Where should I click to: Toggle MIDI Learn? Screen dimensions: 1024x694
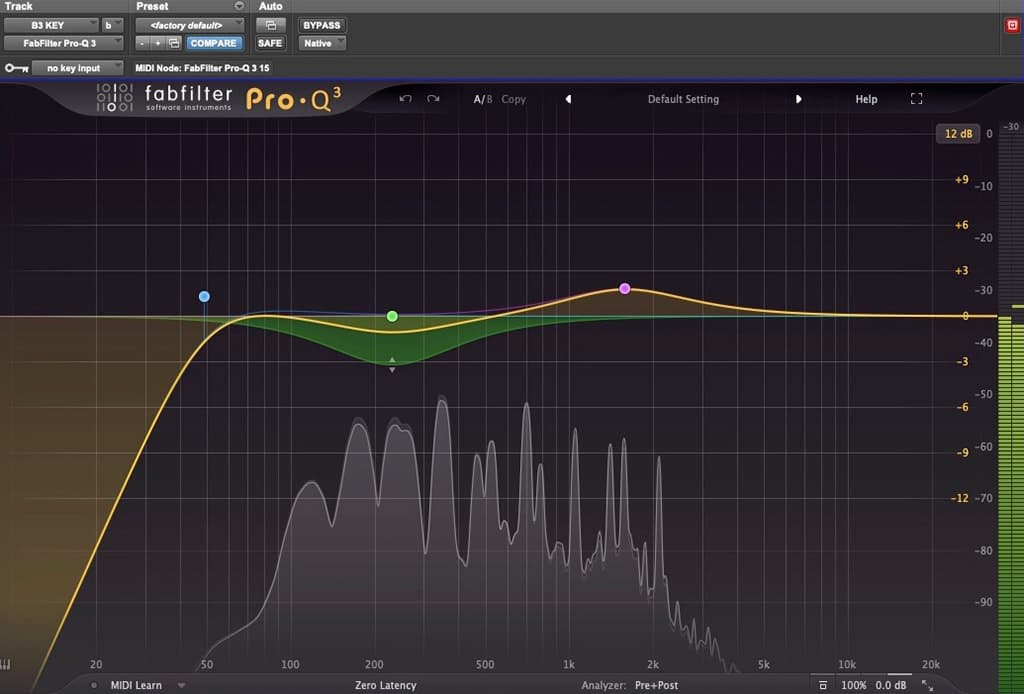point(136,686)
